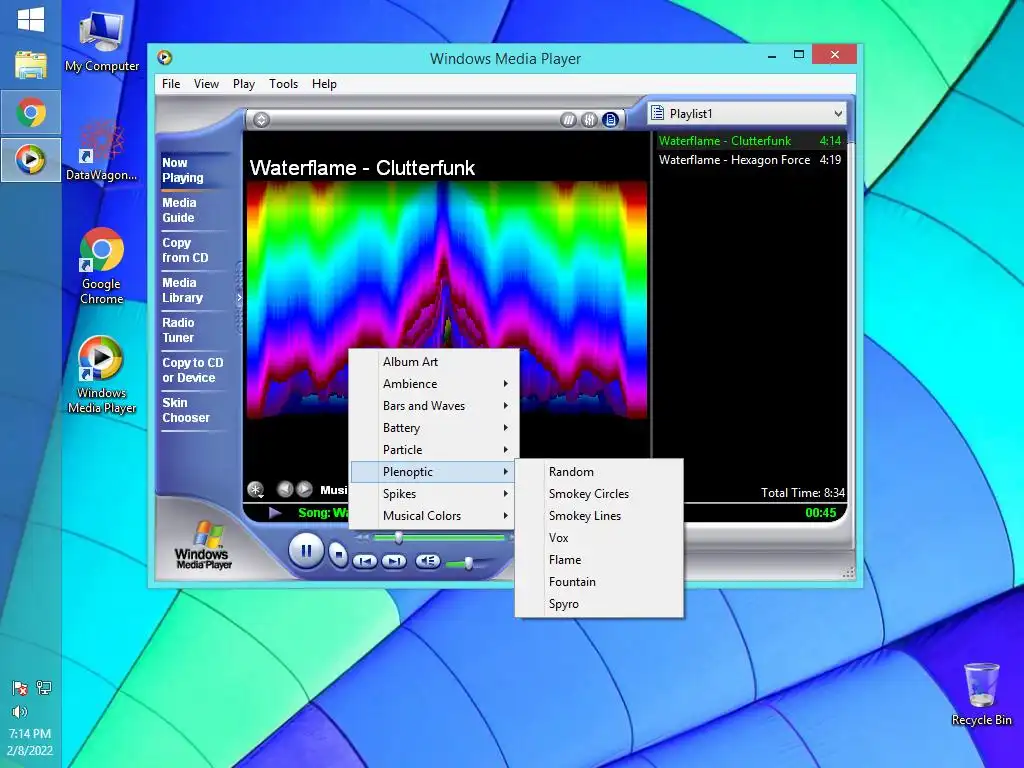Open the Playlist1 dropdown

click(746, 114)
